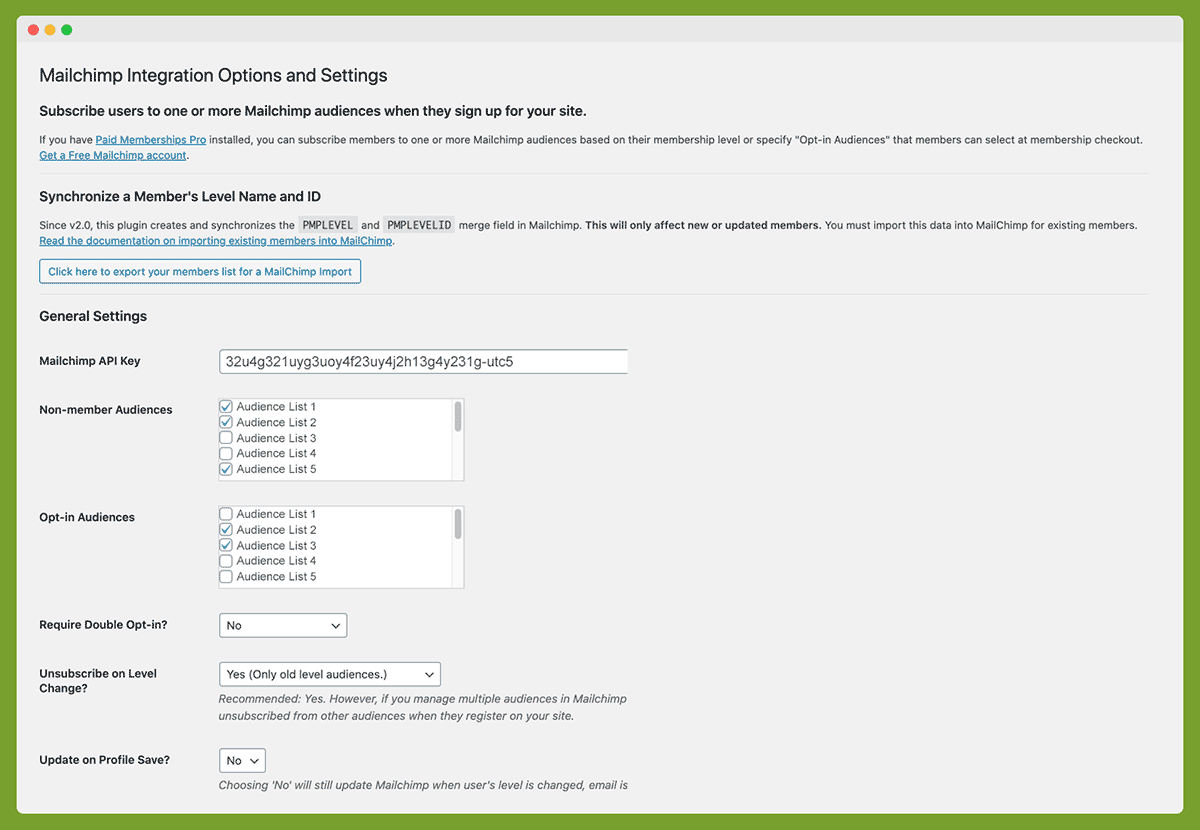Click the PMPLEVEL merge field code
Image resolution: width=1200 pixels, height=830 pixels.
click(x=328, y=225)
